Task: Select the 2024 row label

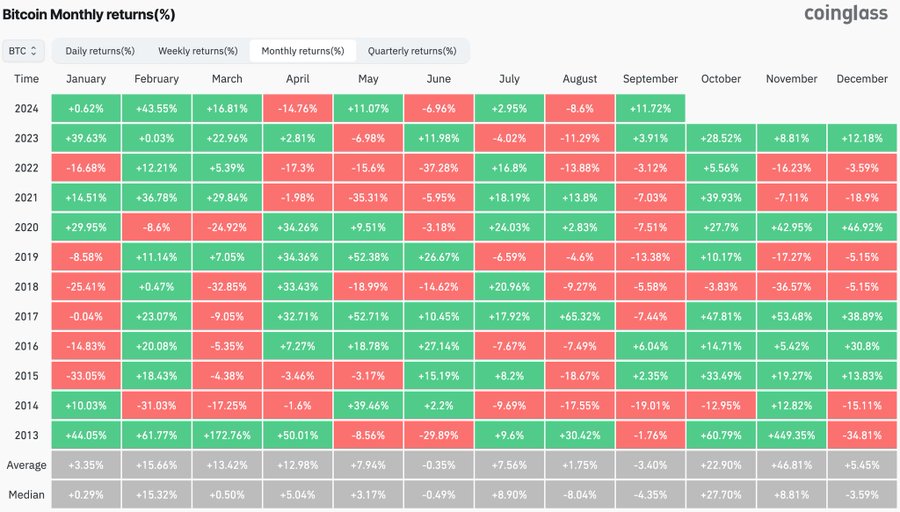Action: coord(27,108)
